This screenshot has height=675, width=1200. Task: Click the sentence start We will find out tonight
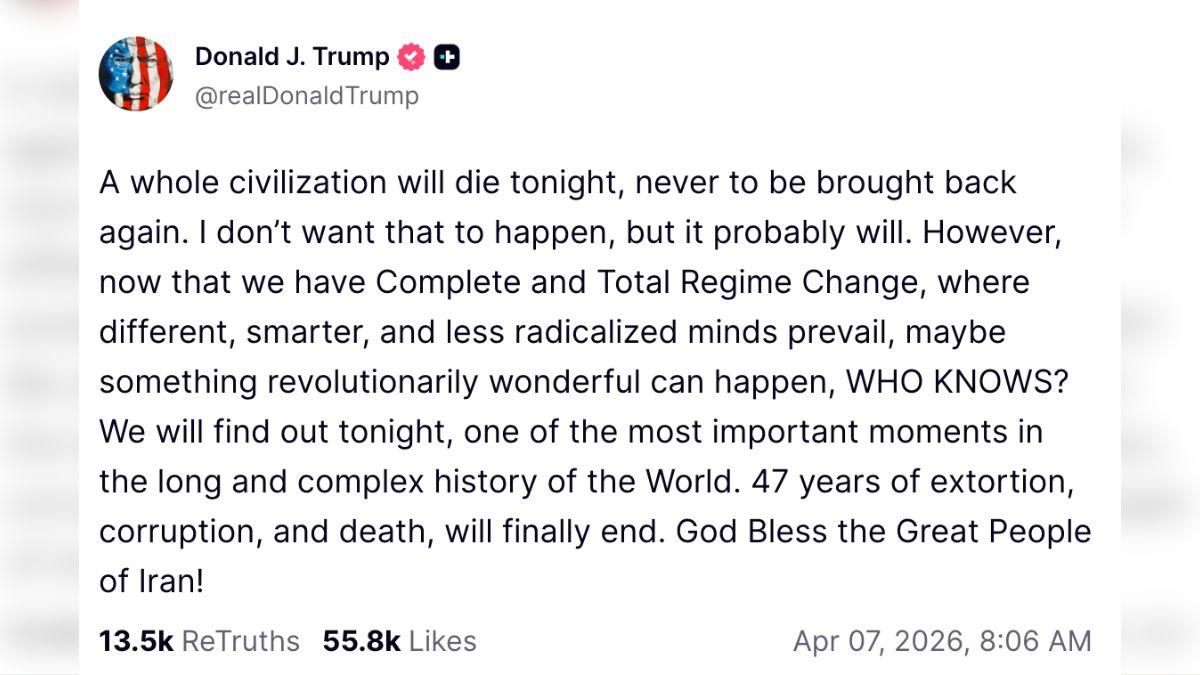click(274, 432)
